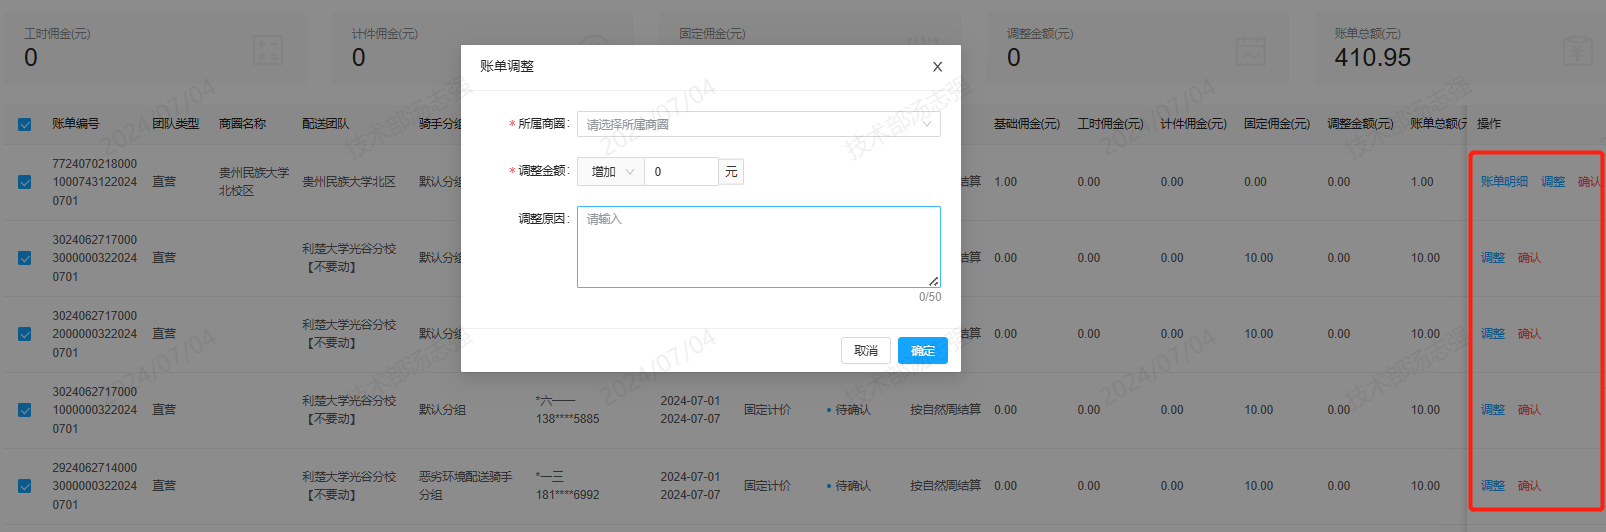The height and width of the screenshot is (532, 1606).
Task: Toggle checkbox for bill 2924062714000
Action: coord(25,486)
